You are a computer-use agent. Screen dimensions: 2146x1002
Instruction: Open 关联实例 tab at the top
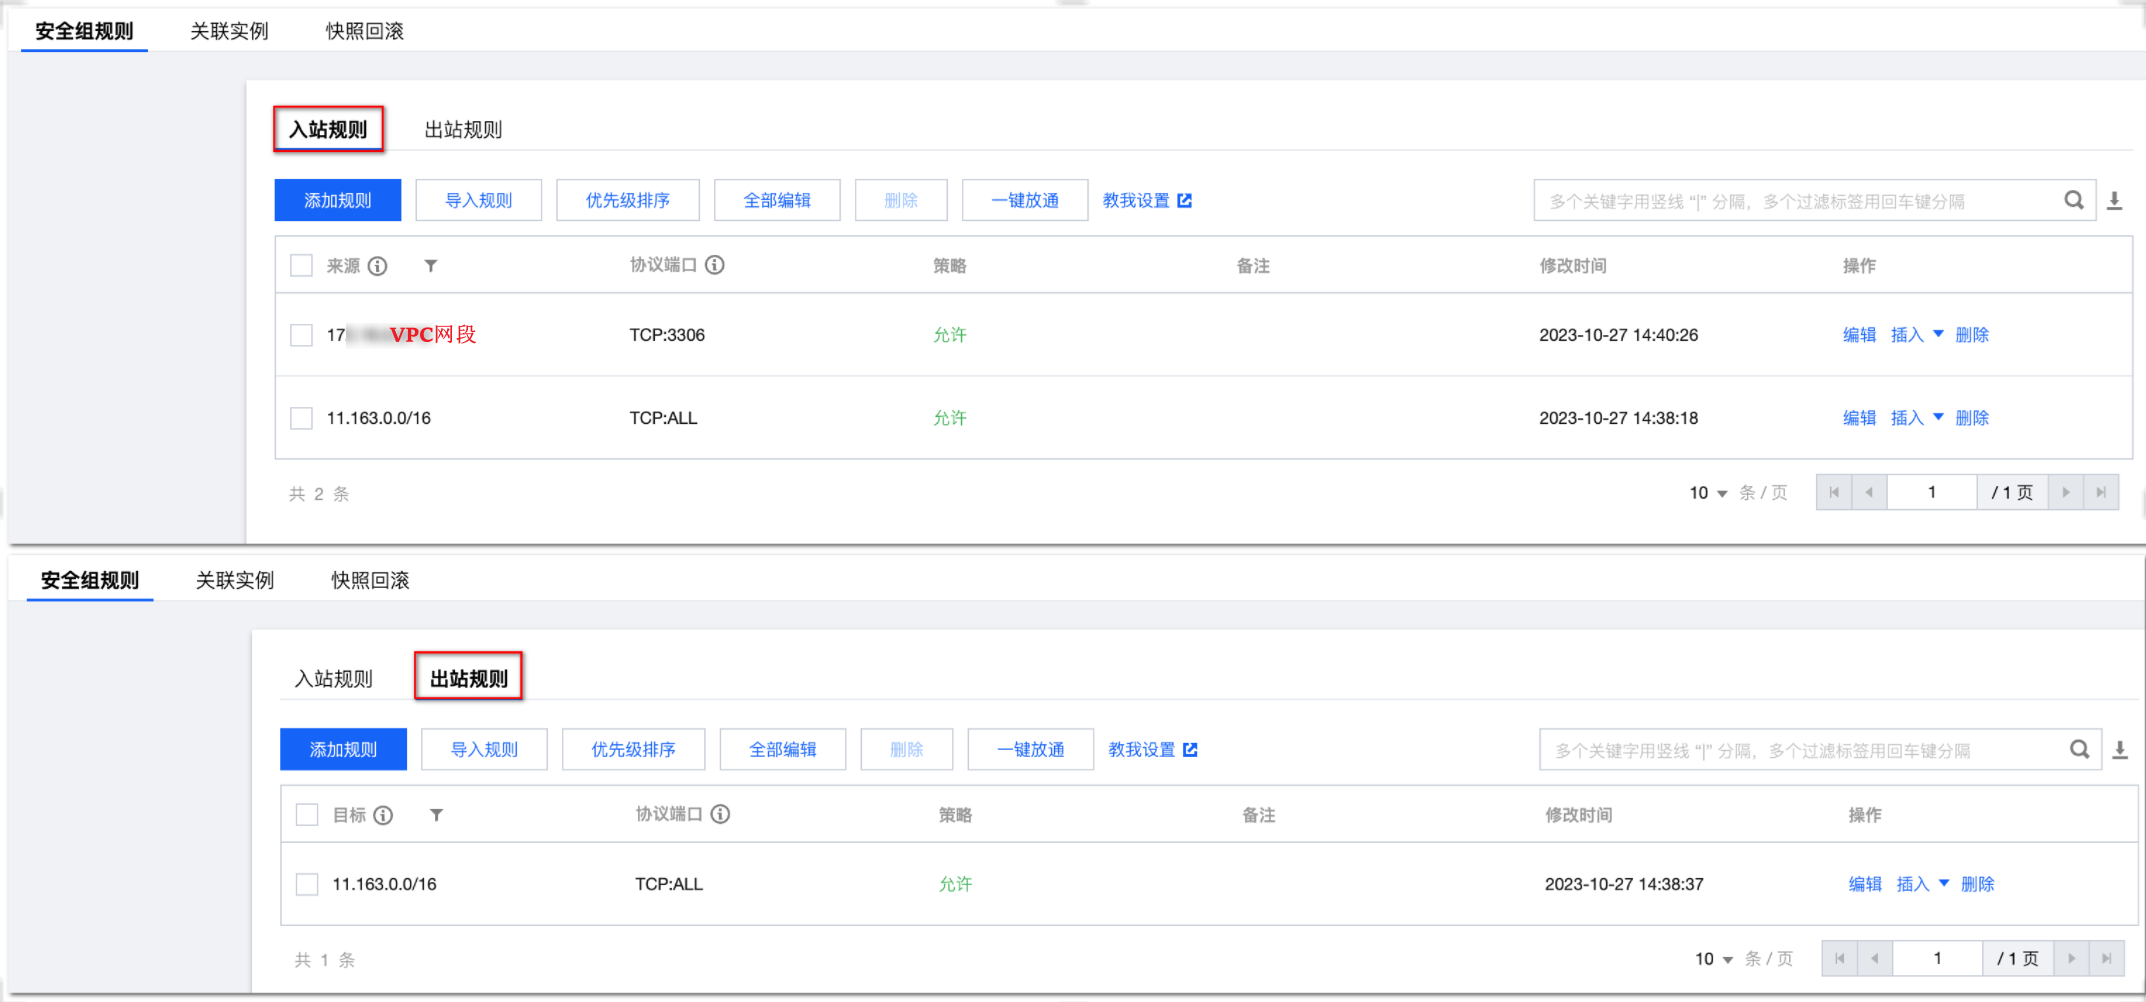229,31
